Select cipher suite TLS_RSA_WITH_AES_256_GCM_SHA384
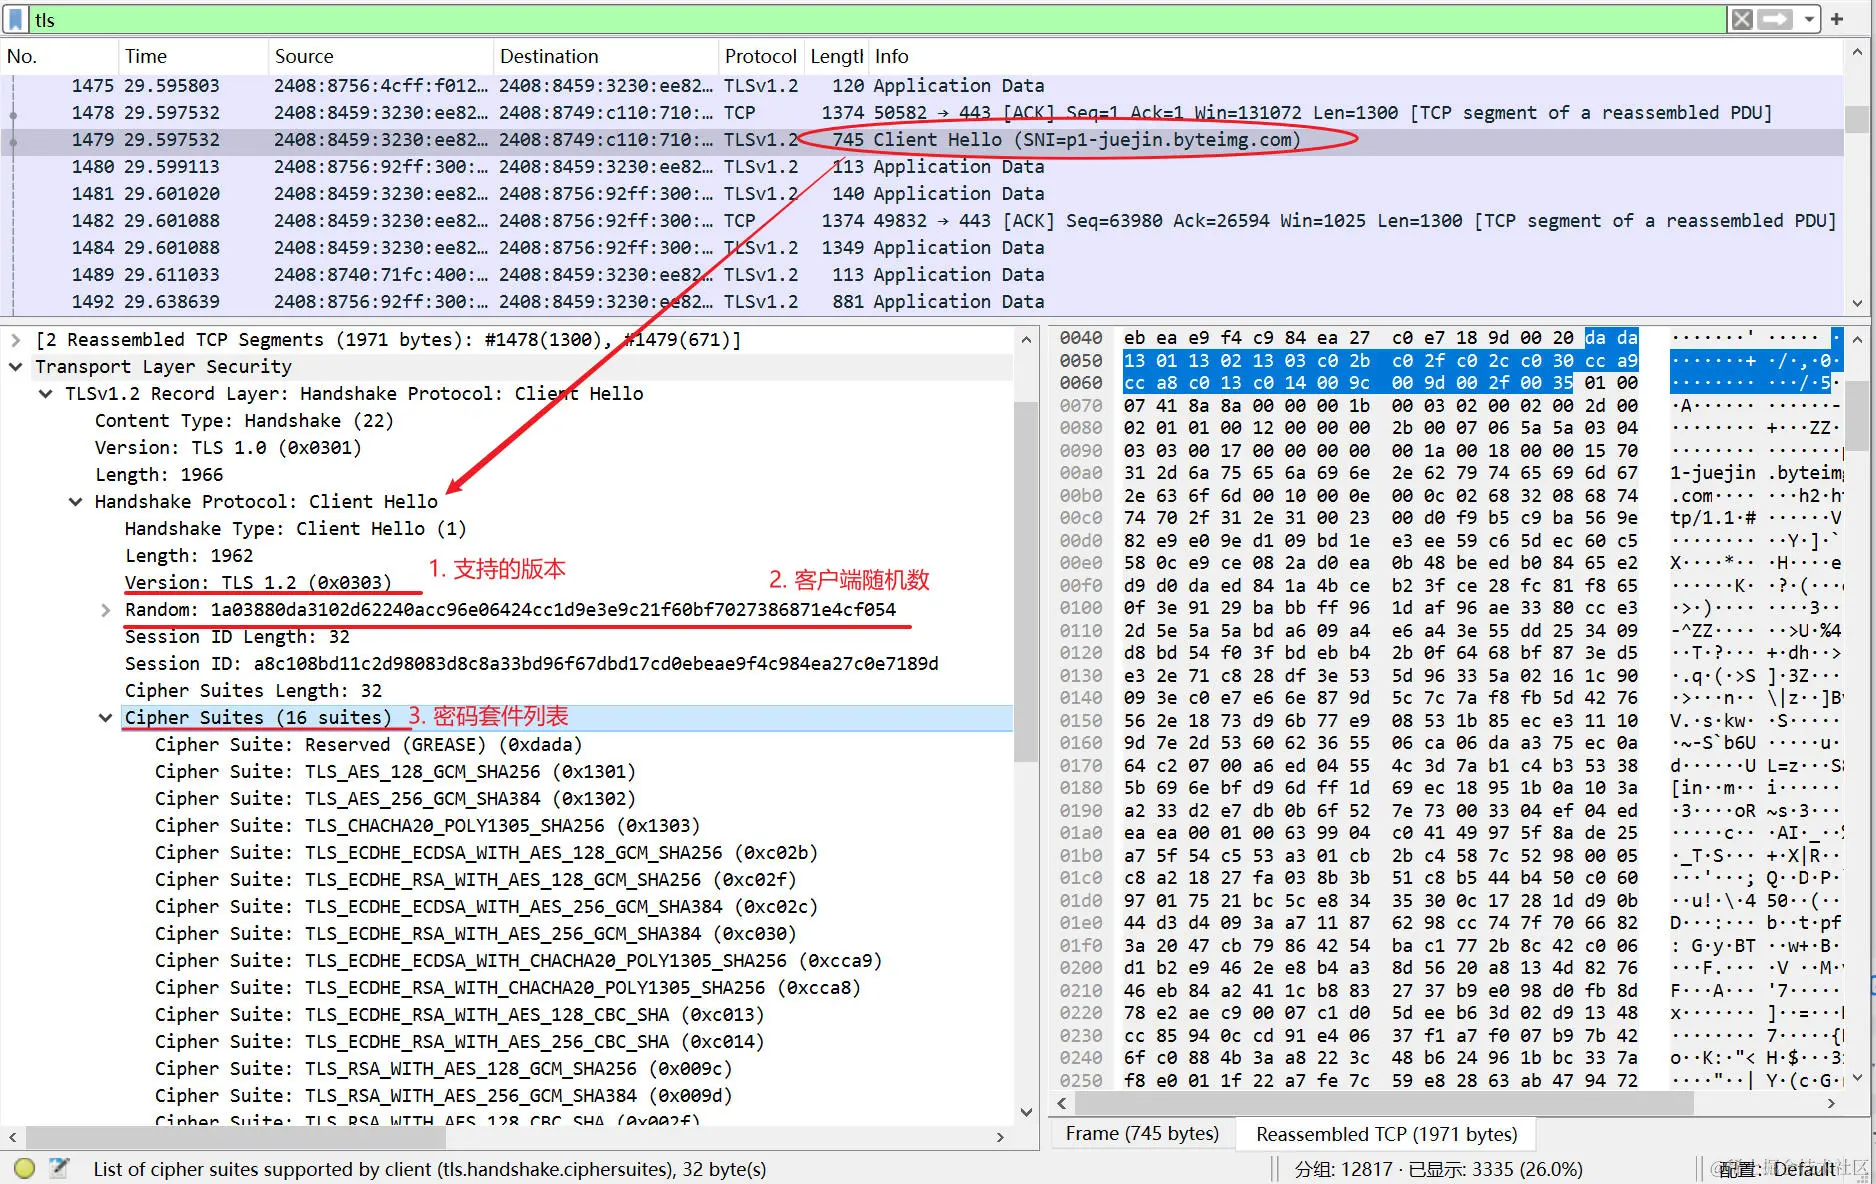1876x1184 pixels. (443, 1096)
